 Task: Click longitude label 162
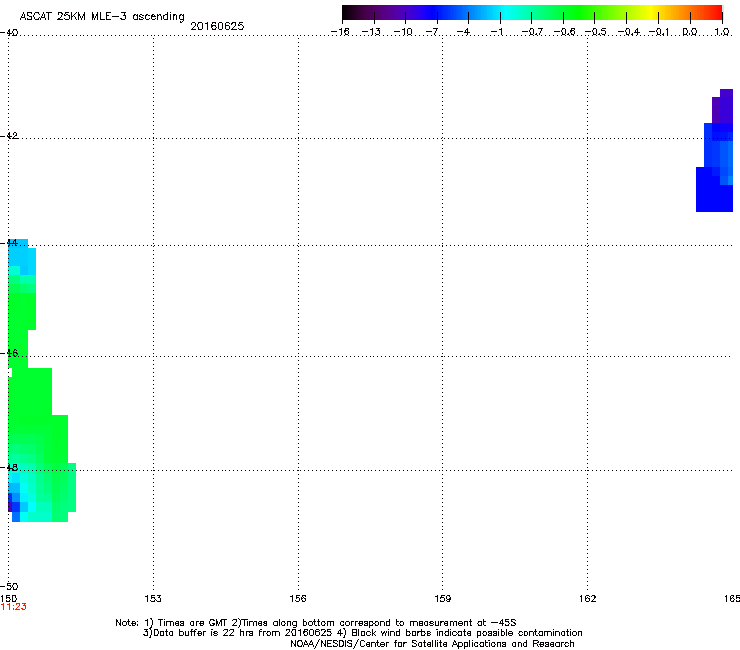click(588, 599)
